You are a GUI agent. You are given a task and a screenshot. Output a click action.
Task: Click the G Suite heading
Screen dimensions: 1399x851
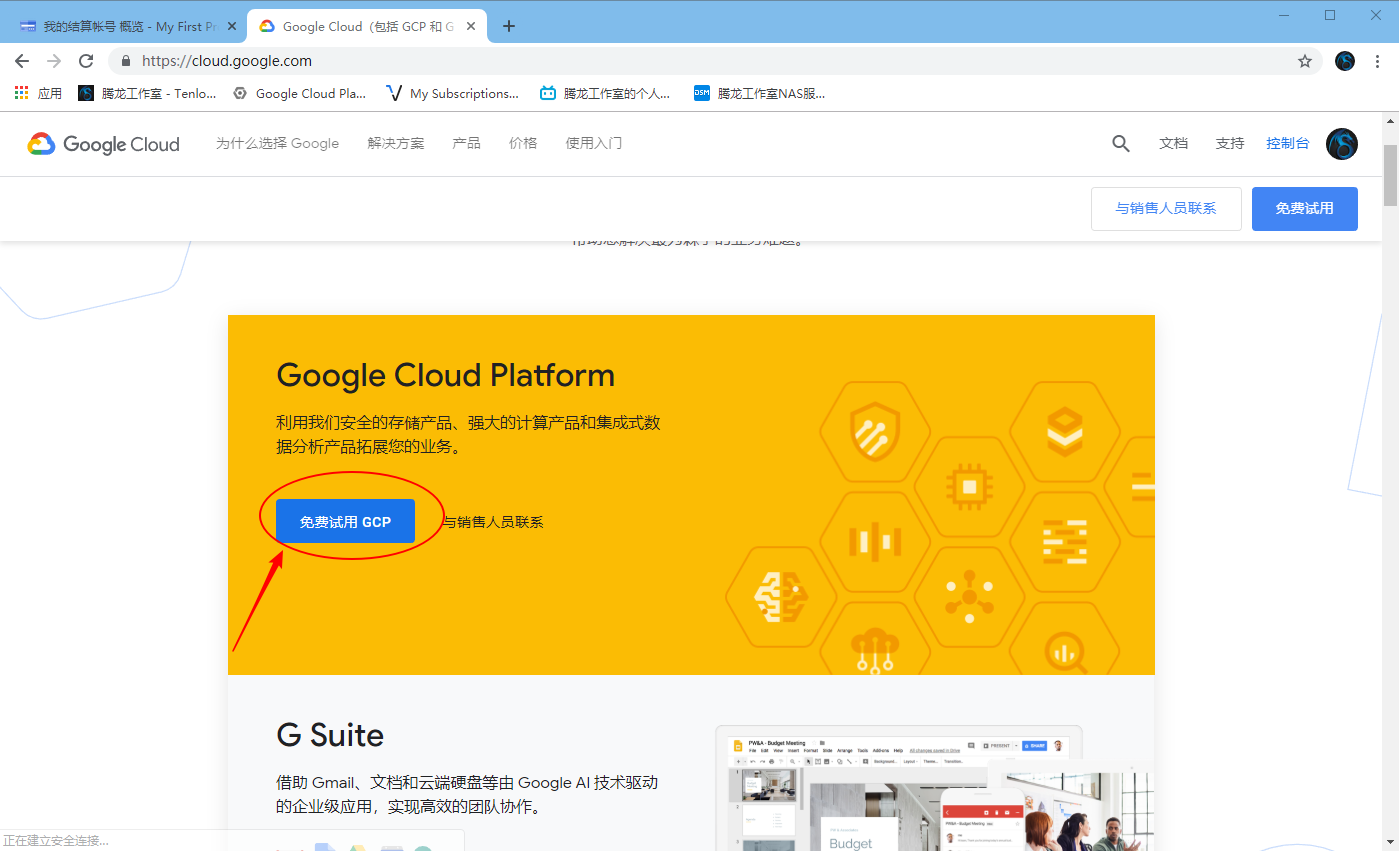coord(330,735)
